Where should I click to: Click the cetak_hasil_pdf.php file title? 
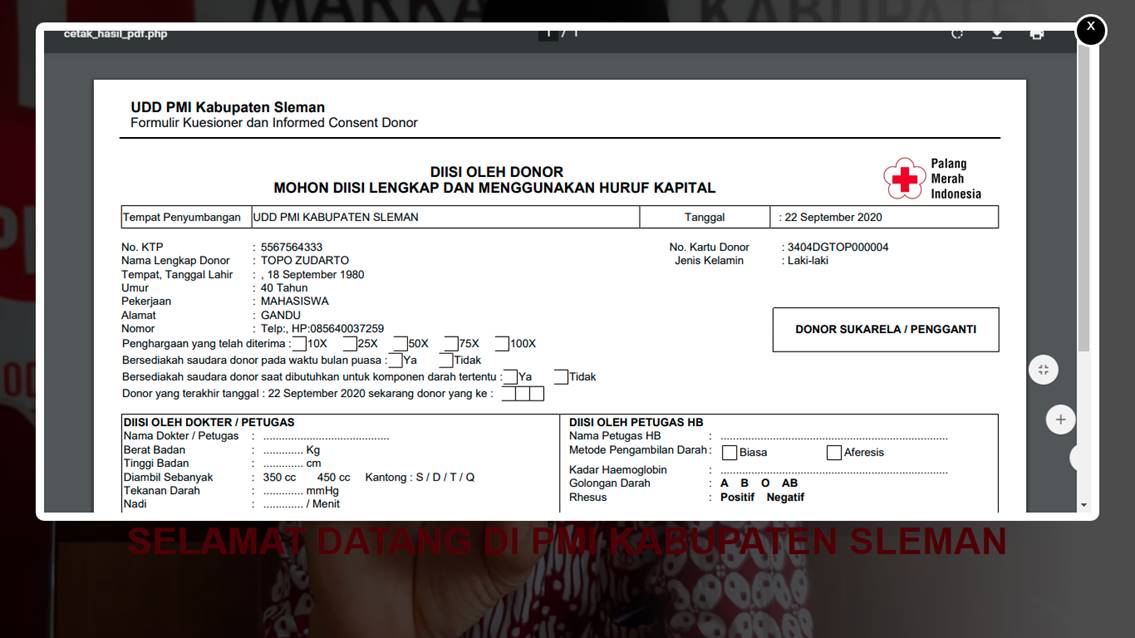(x=115, y=33)
